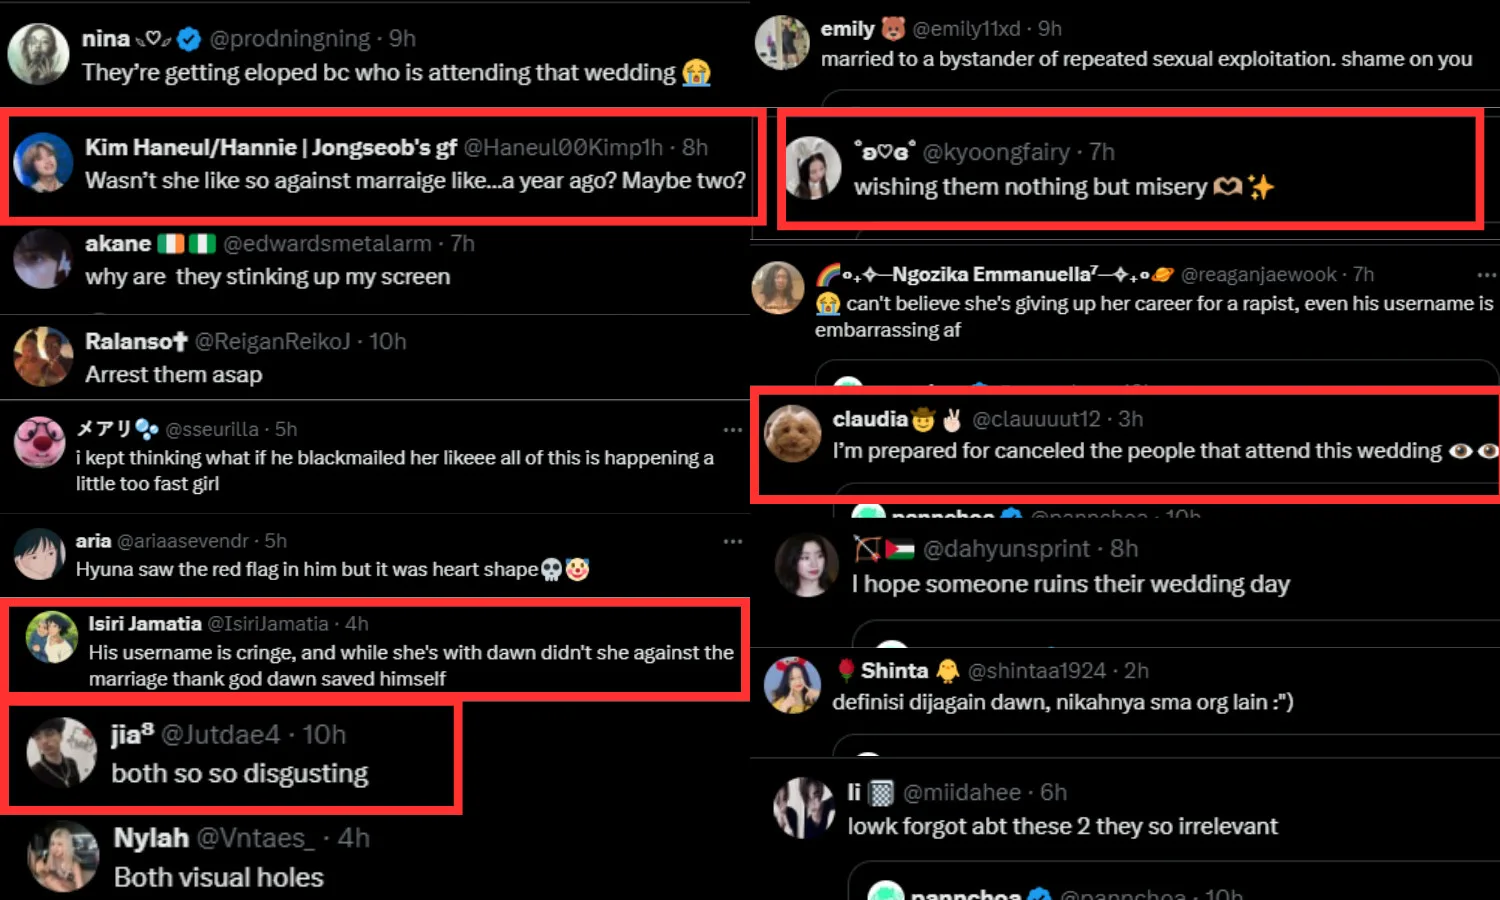Click the Kim Haneul/Hannie display name
The width and height of the screenshot is (1500, 900).
[270, 148]
